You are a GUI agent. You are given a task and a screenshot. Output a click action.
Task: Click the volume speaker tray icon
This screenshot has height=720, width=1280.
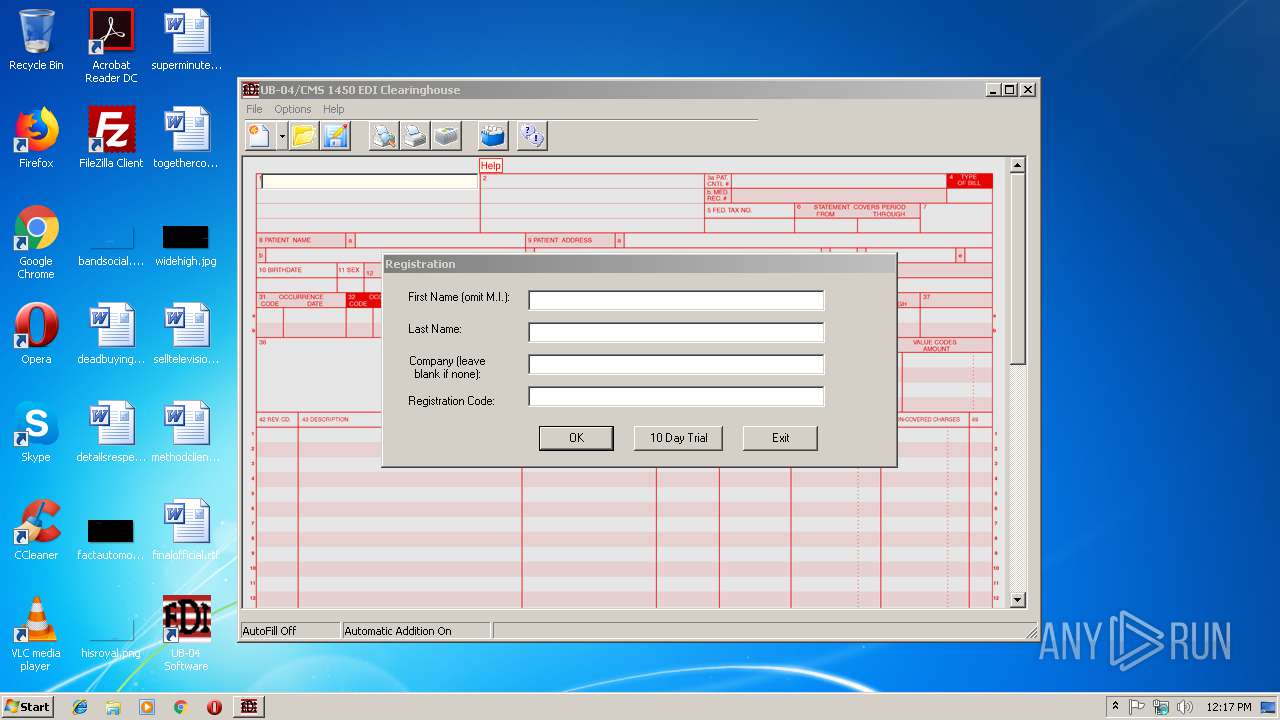click(1185, 707)
